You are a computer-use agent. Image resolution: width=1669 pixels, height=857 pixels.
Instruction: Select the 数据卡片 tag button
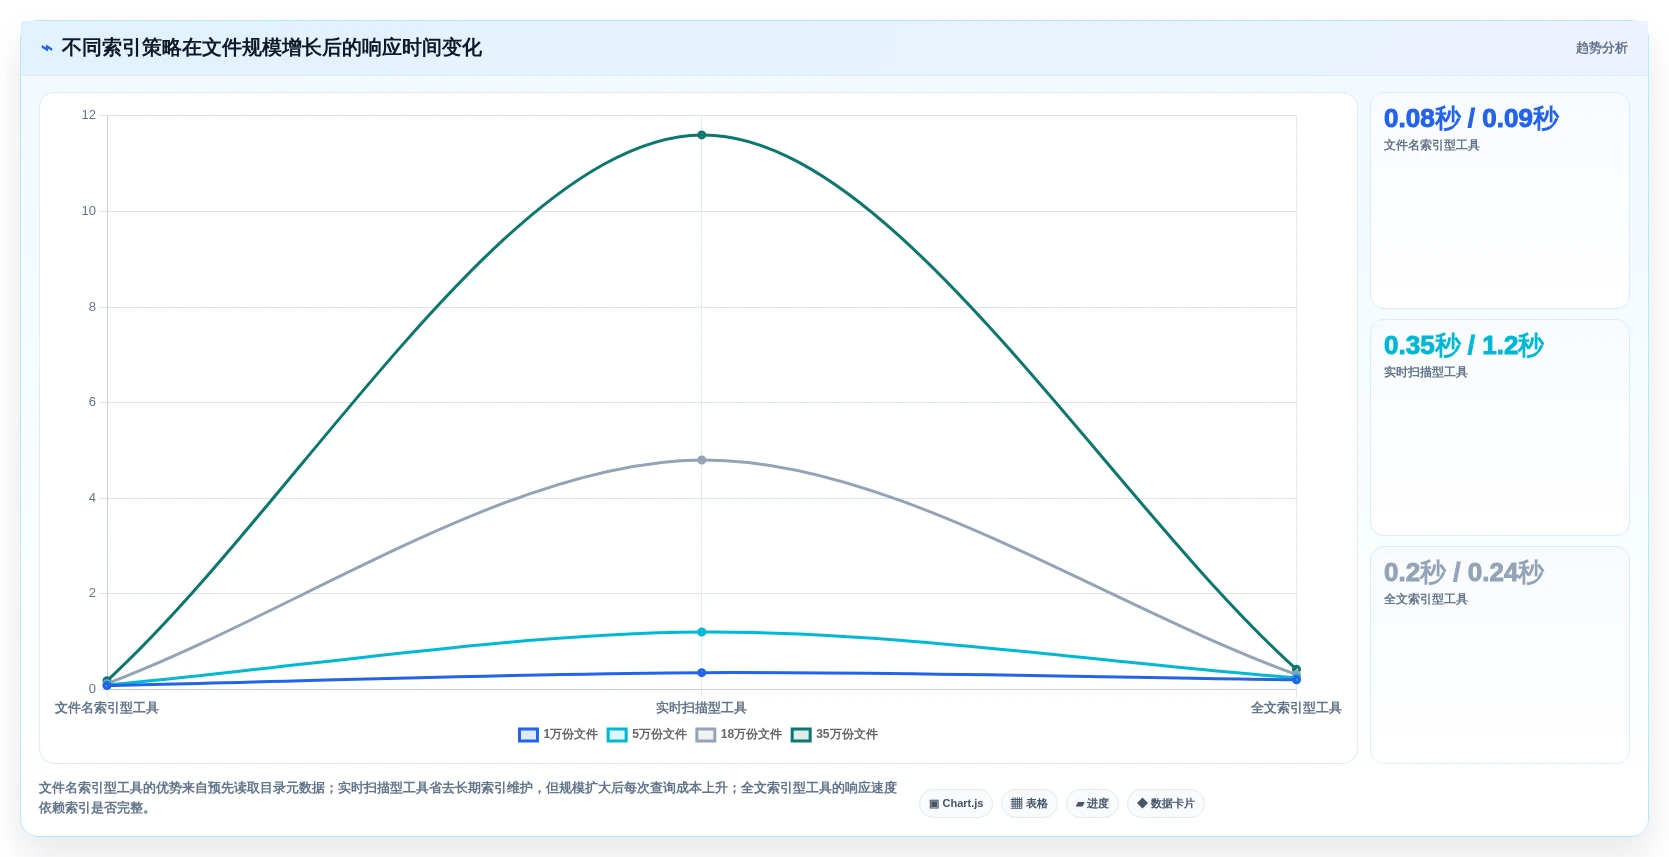[x=1166, y=804]
